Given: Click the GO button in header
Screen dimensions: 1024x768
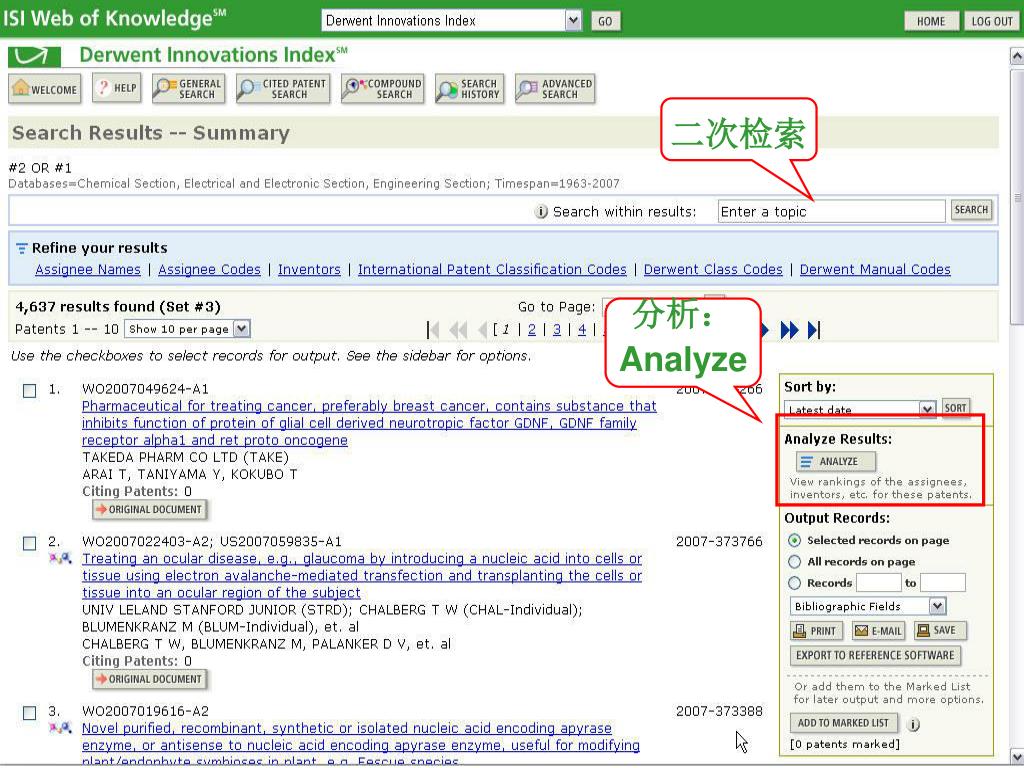Looking at the screenshot, I should pos(605,22).
